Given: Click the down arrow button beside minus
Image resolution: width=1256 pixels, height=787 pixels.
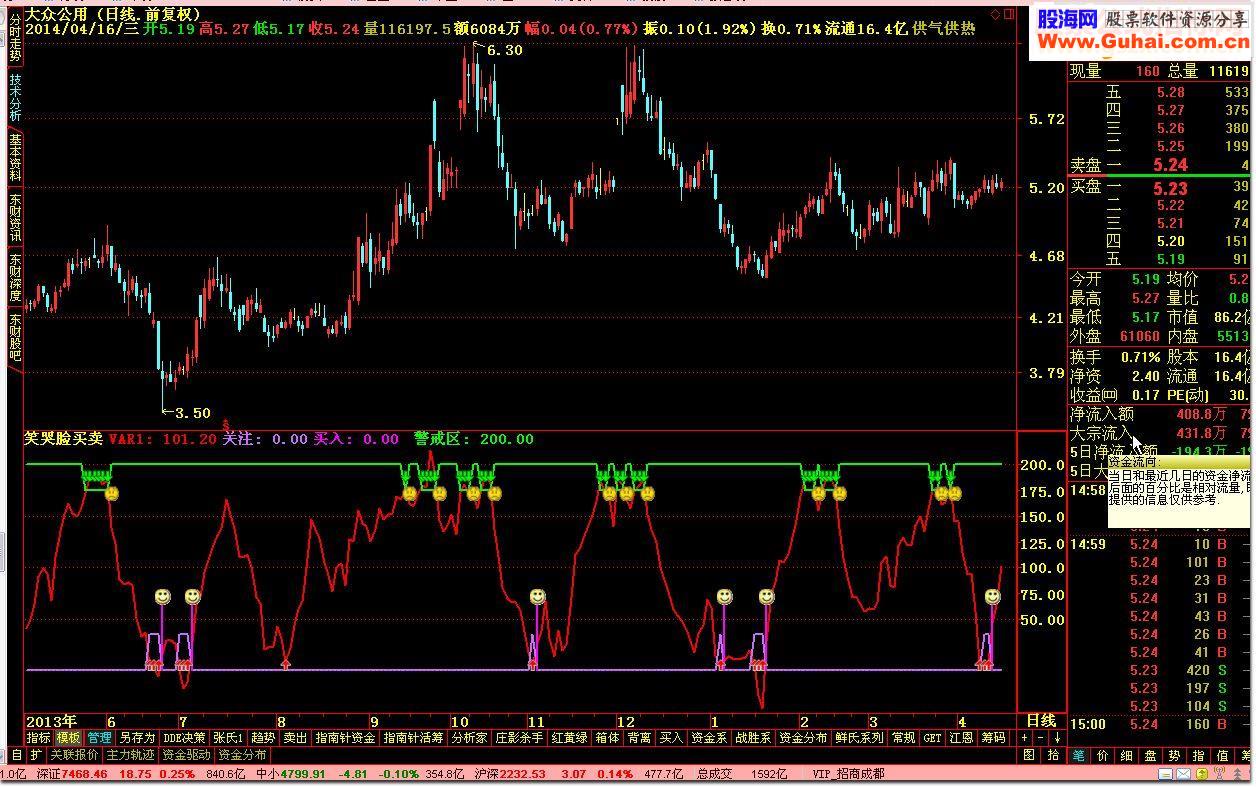Looking at the screenshot, I should pyautogui.click(x=1057, y=738).
